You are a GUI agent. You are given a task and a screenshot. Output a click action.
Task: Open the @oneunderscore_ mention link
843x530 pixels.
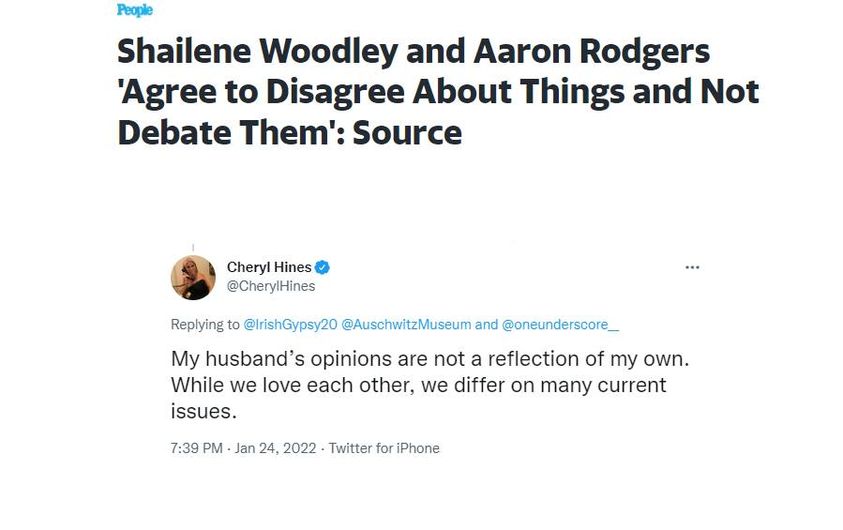point(560,324)
